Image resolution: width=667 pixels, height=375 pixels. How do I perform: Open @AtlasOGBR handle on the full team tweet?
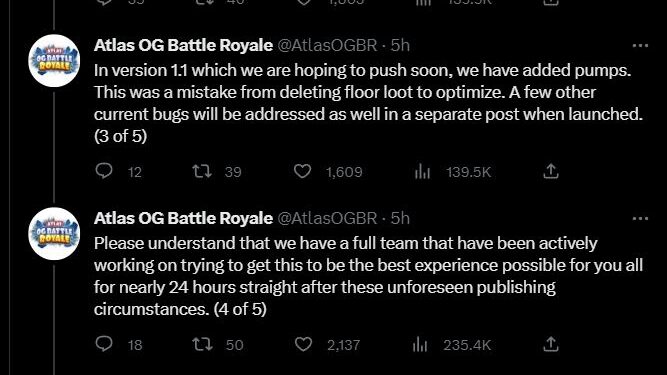click(x=328, y=218)
